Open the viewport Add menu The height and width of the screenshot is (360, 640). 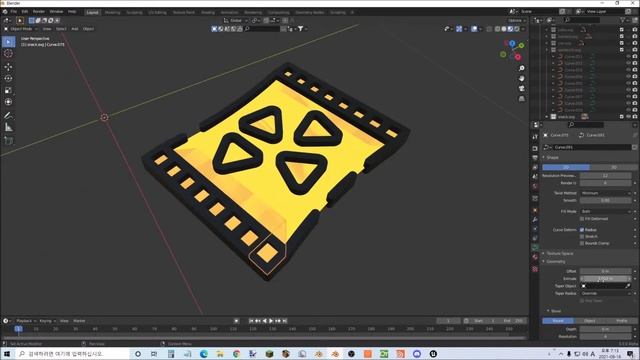tap(75, 29)
